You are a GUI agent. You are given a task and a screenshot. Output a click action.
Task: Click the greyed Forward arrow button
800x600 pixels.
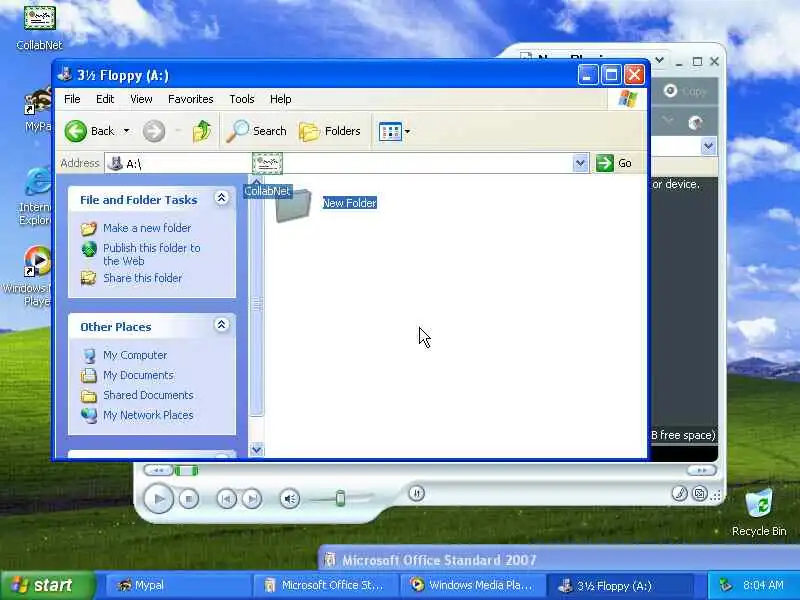pos(154,132)
